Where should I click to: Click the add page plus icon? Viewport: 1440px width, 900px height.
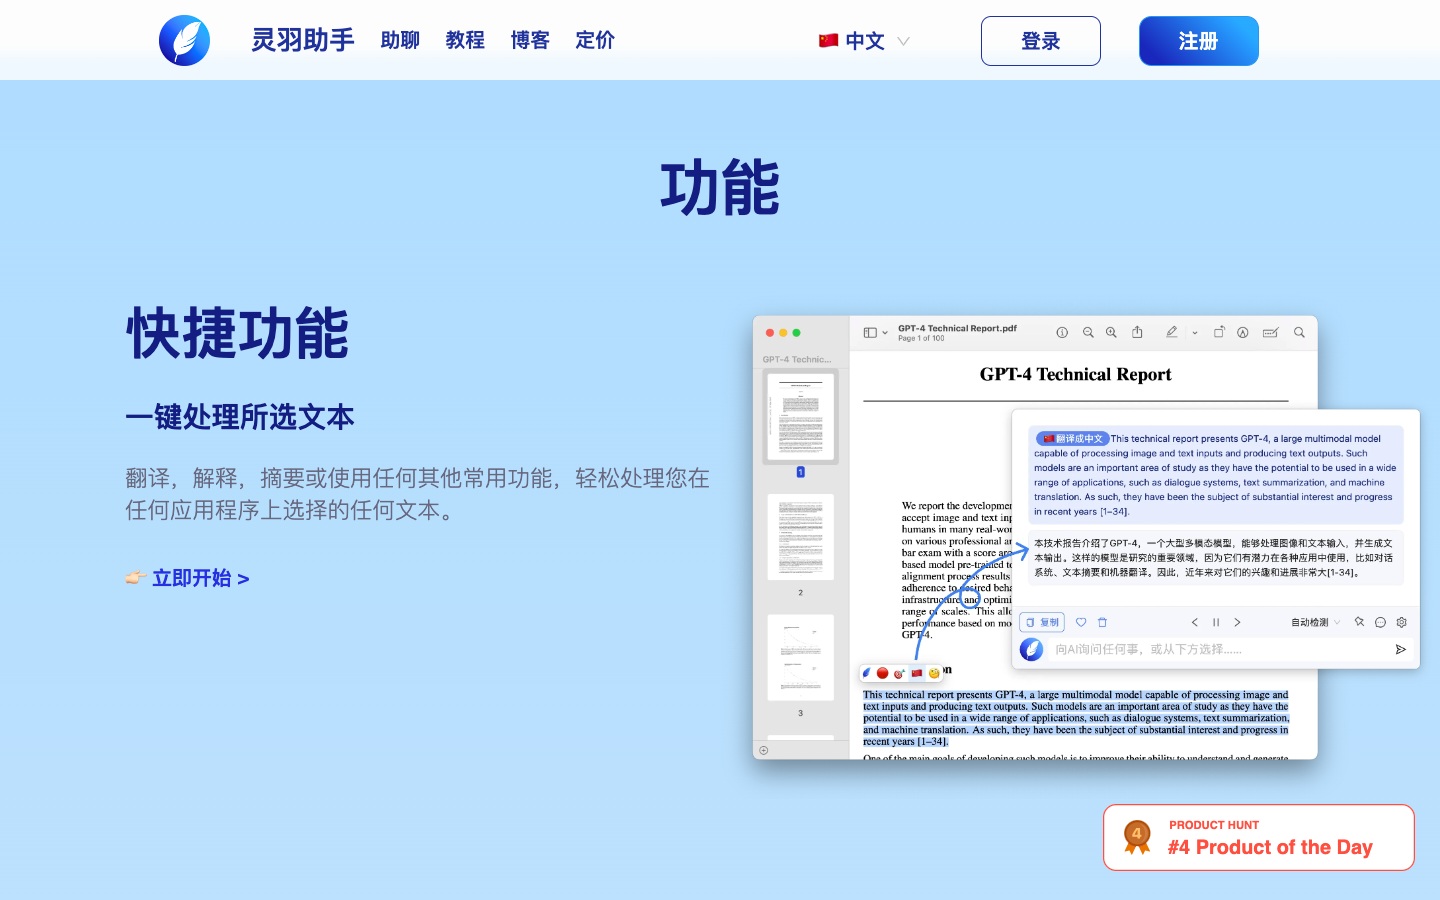click(x=764, y=750)
